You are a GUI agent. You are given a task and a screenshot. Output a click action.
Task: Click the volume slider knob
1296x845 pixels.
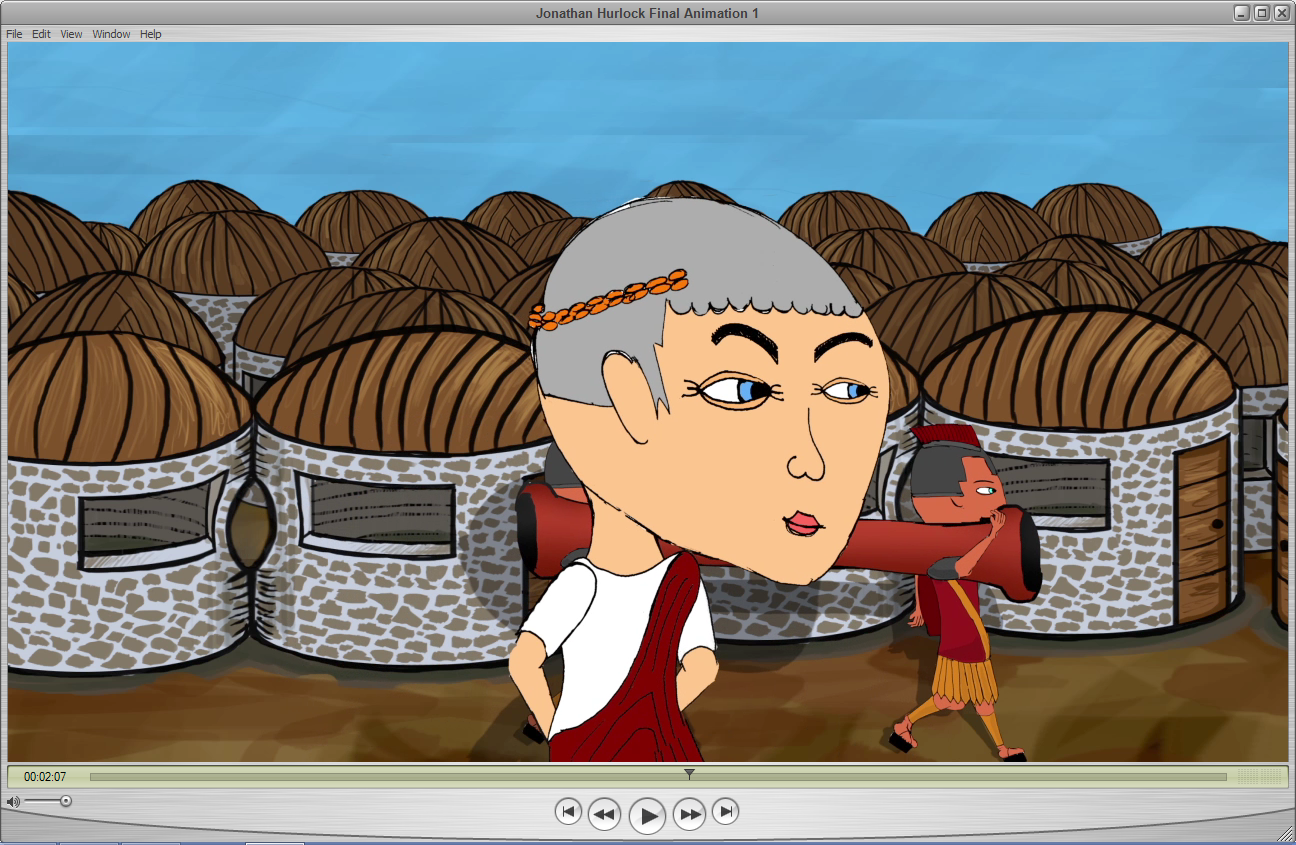[x=66, y=800]
